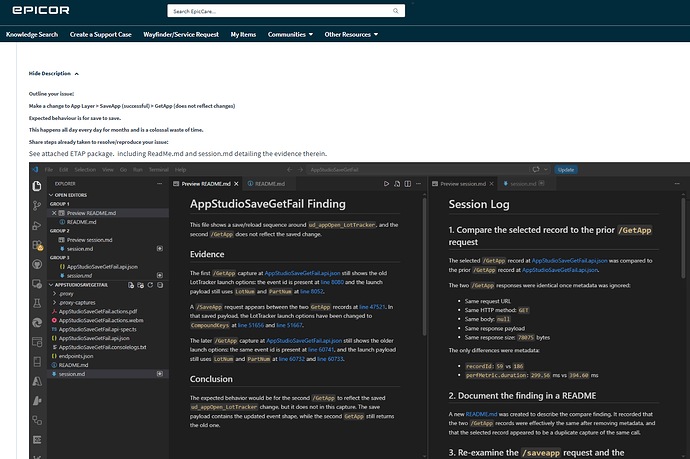
Task: Close the Preview README.md tab
Action: (x=236, y=184)
